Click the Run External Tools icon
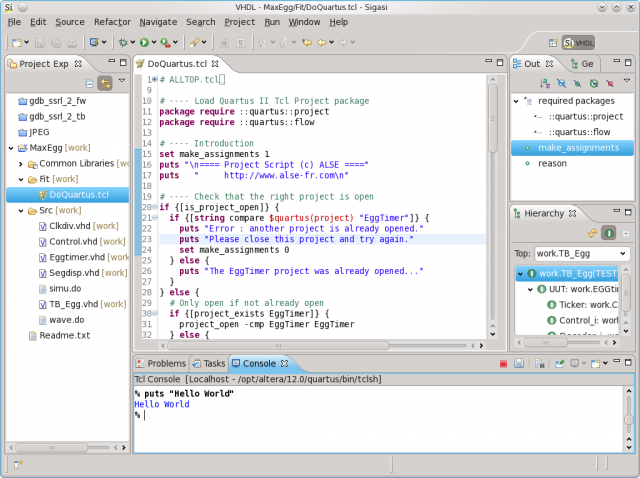 (x=165, y=42)
